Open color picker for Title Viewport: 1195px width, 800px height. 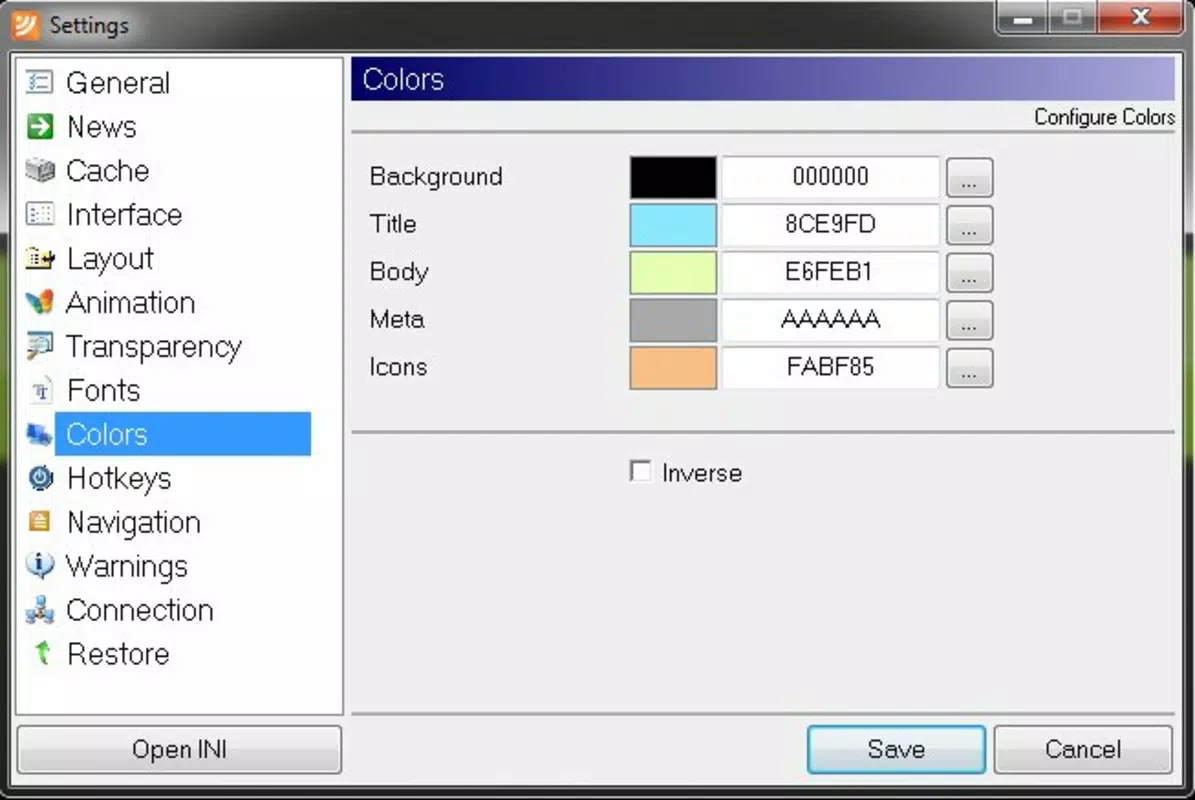[x=969, y=226]
